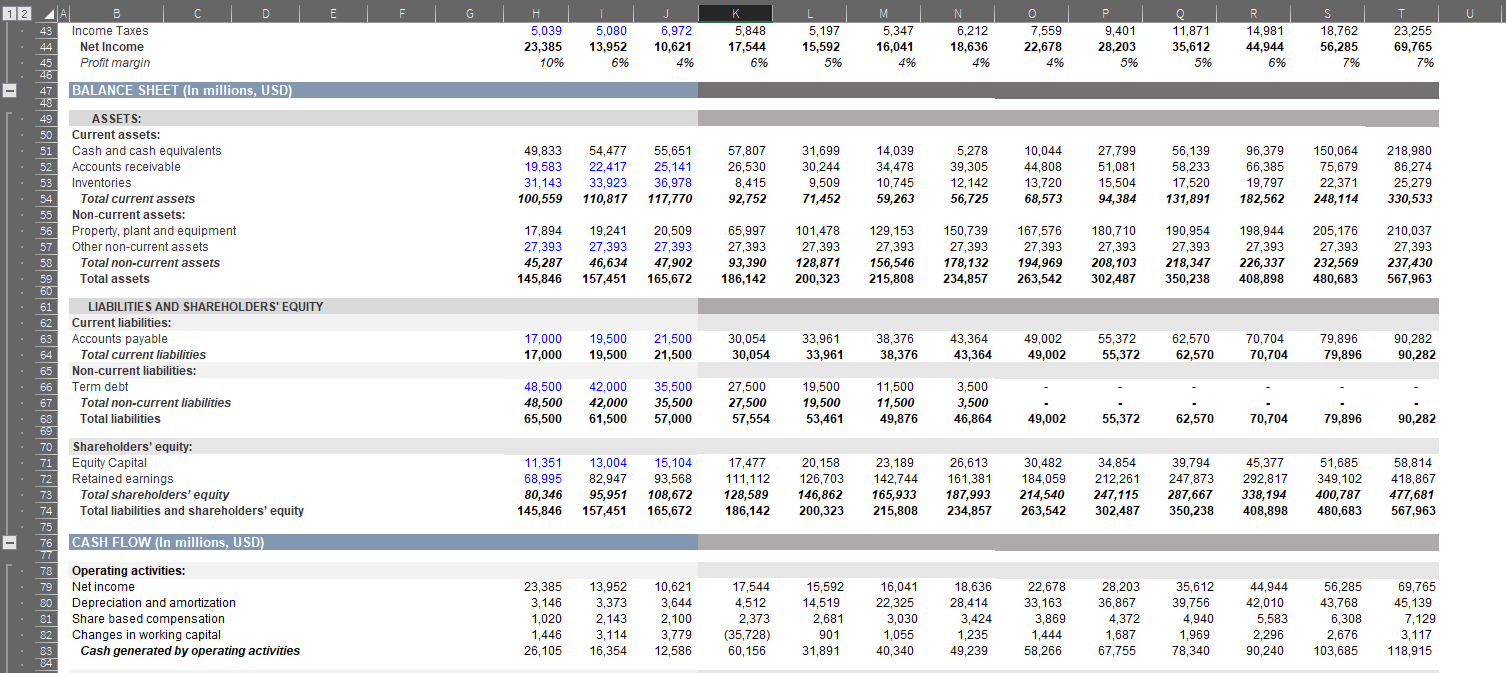Select the ASSETS: heading cell
This screenshot has width=1506, height=673.
point(117,119)
